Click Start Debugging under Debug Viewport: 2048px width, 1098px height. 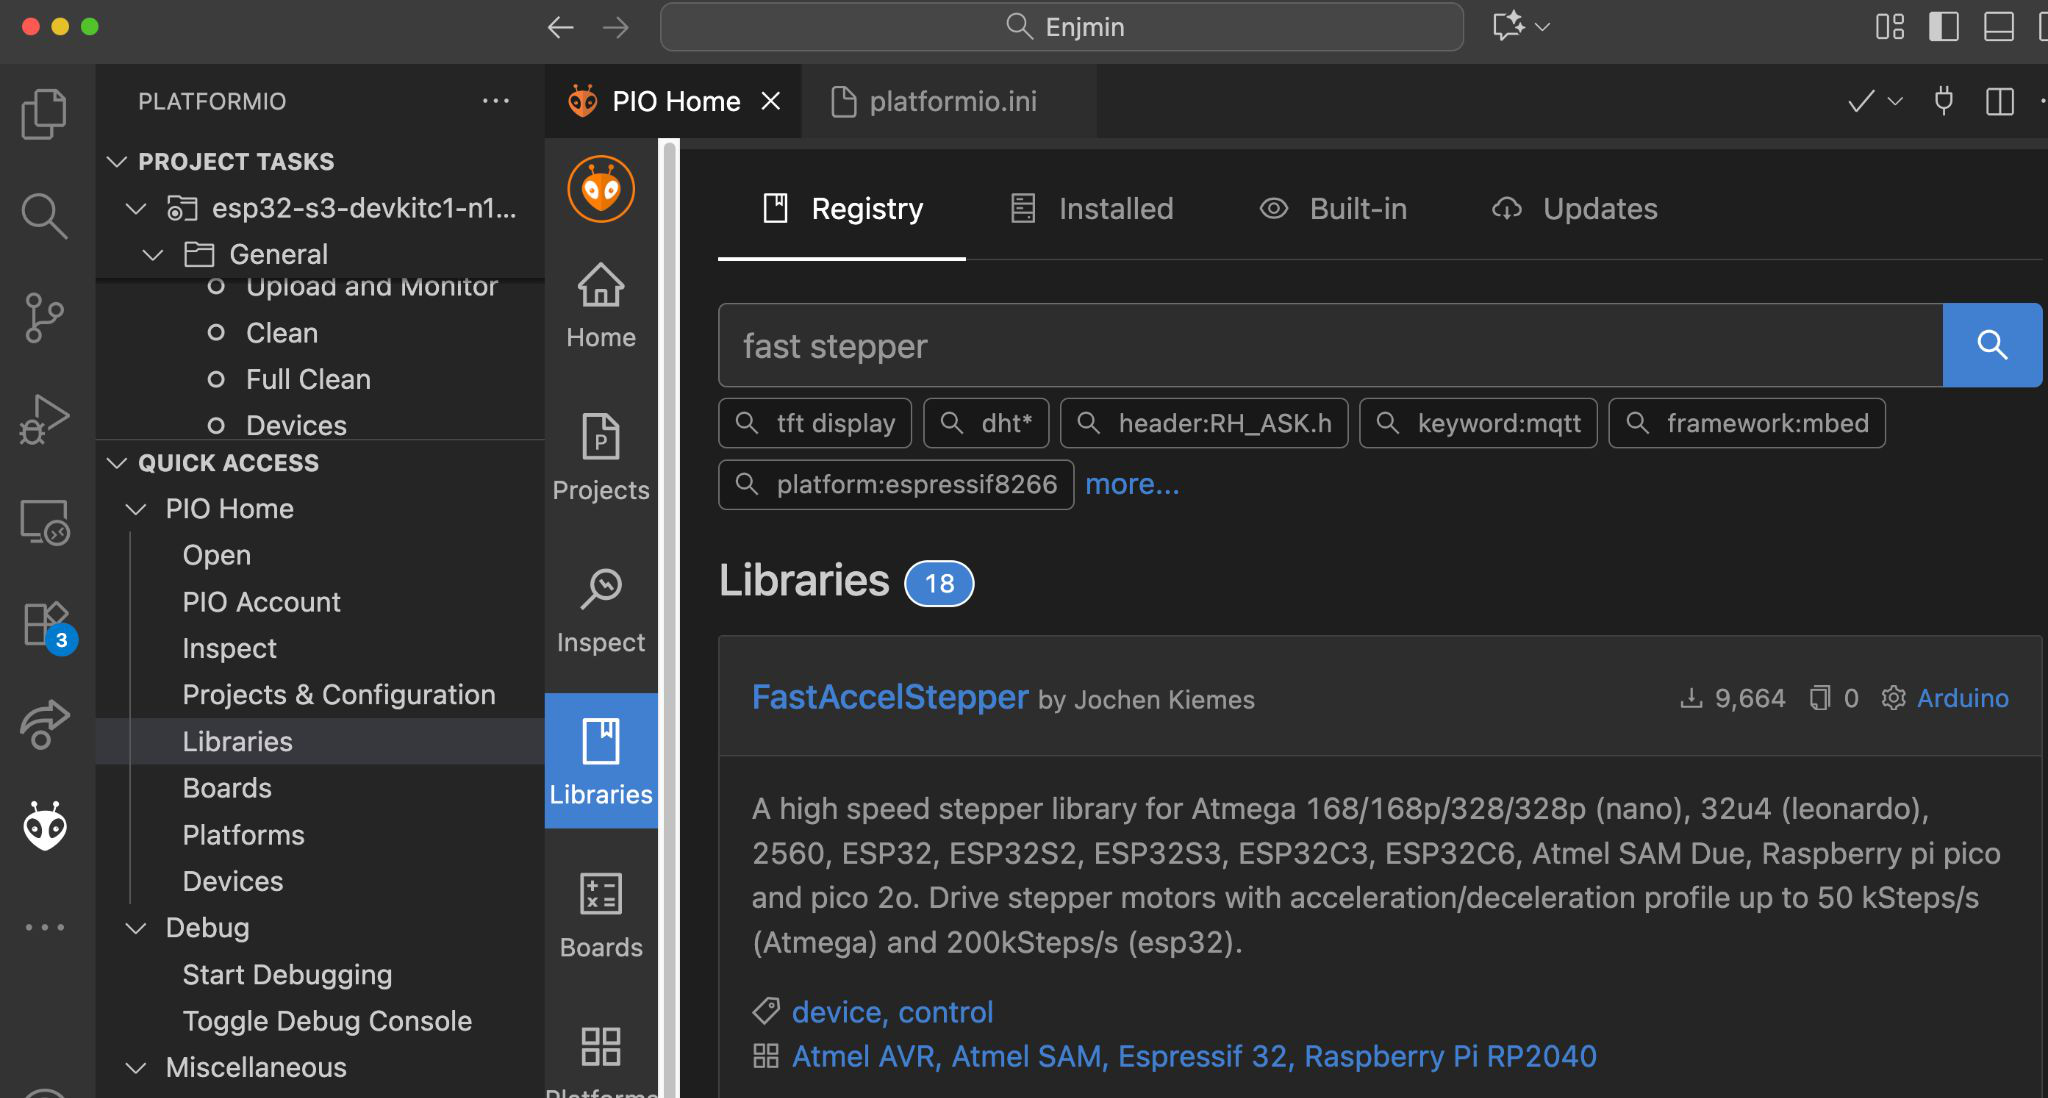click(287, 975)
